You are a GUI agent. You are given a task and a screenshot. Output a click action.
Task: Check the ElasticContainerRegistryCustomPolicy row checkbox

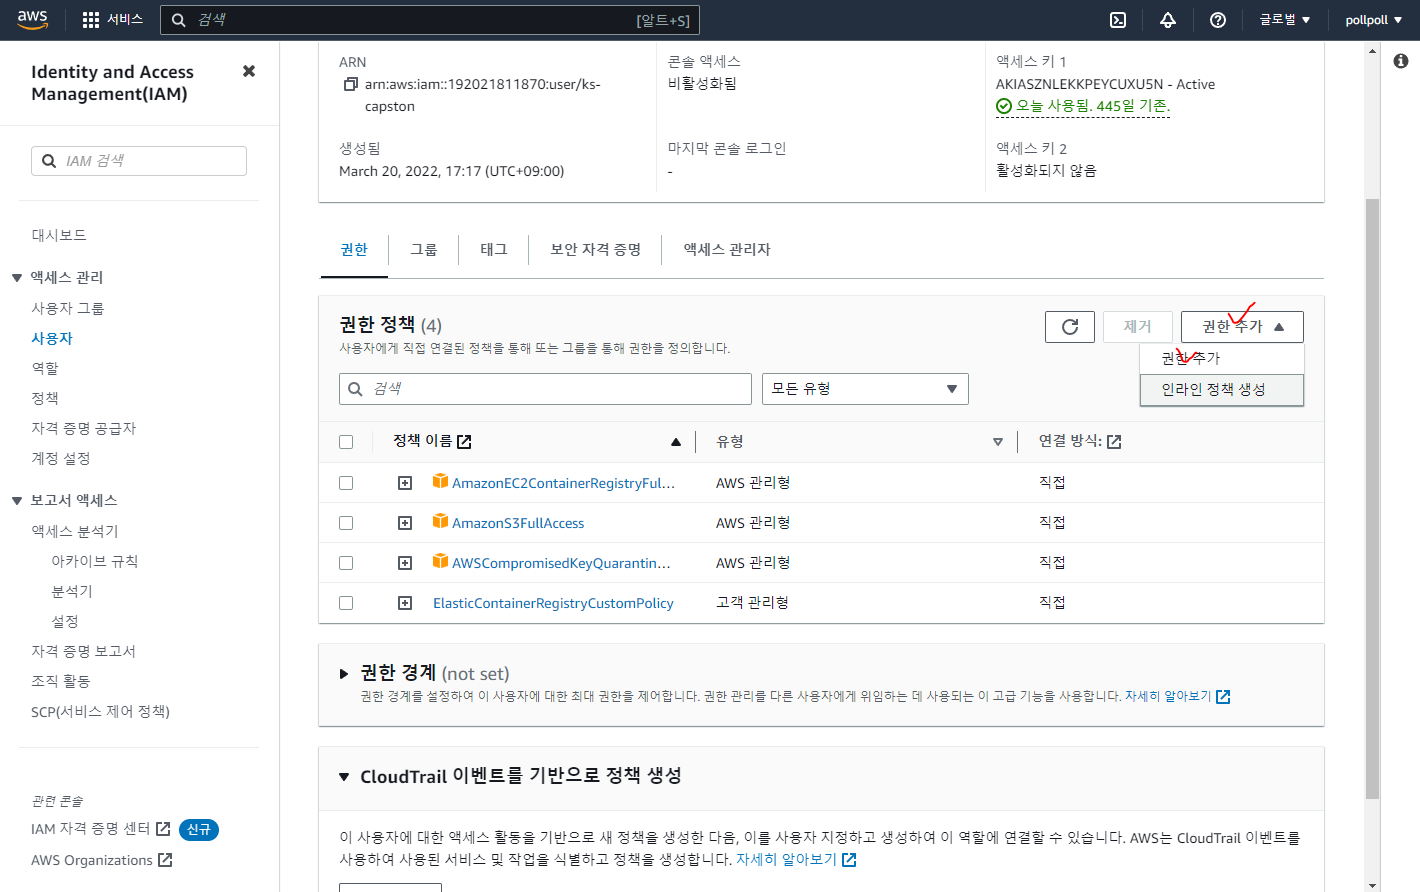[x=346, y=603]
